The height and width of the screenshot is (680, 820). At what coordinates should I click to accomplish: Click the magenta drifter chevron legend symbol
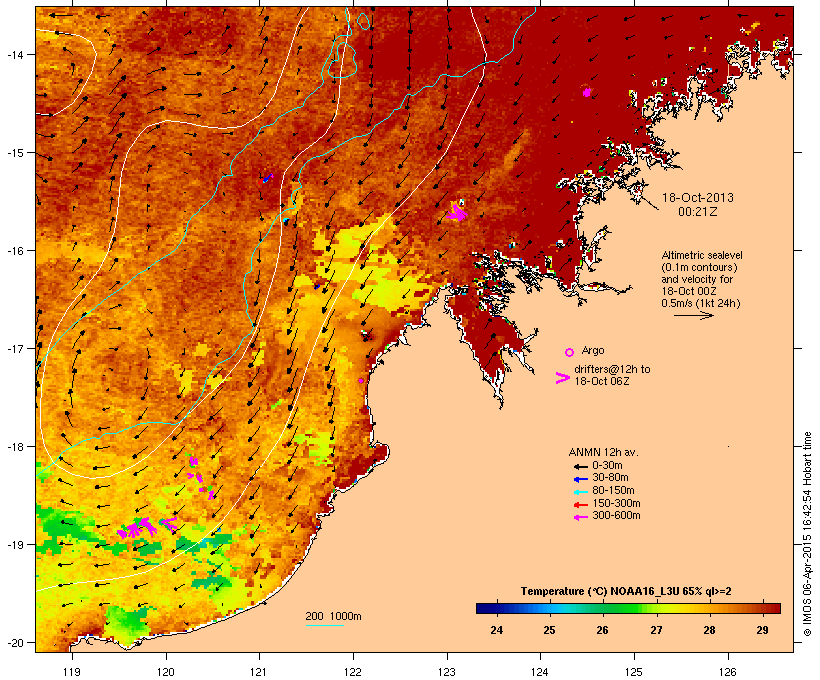pyautogui.click(x=563, y=378)
